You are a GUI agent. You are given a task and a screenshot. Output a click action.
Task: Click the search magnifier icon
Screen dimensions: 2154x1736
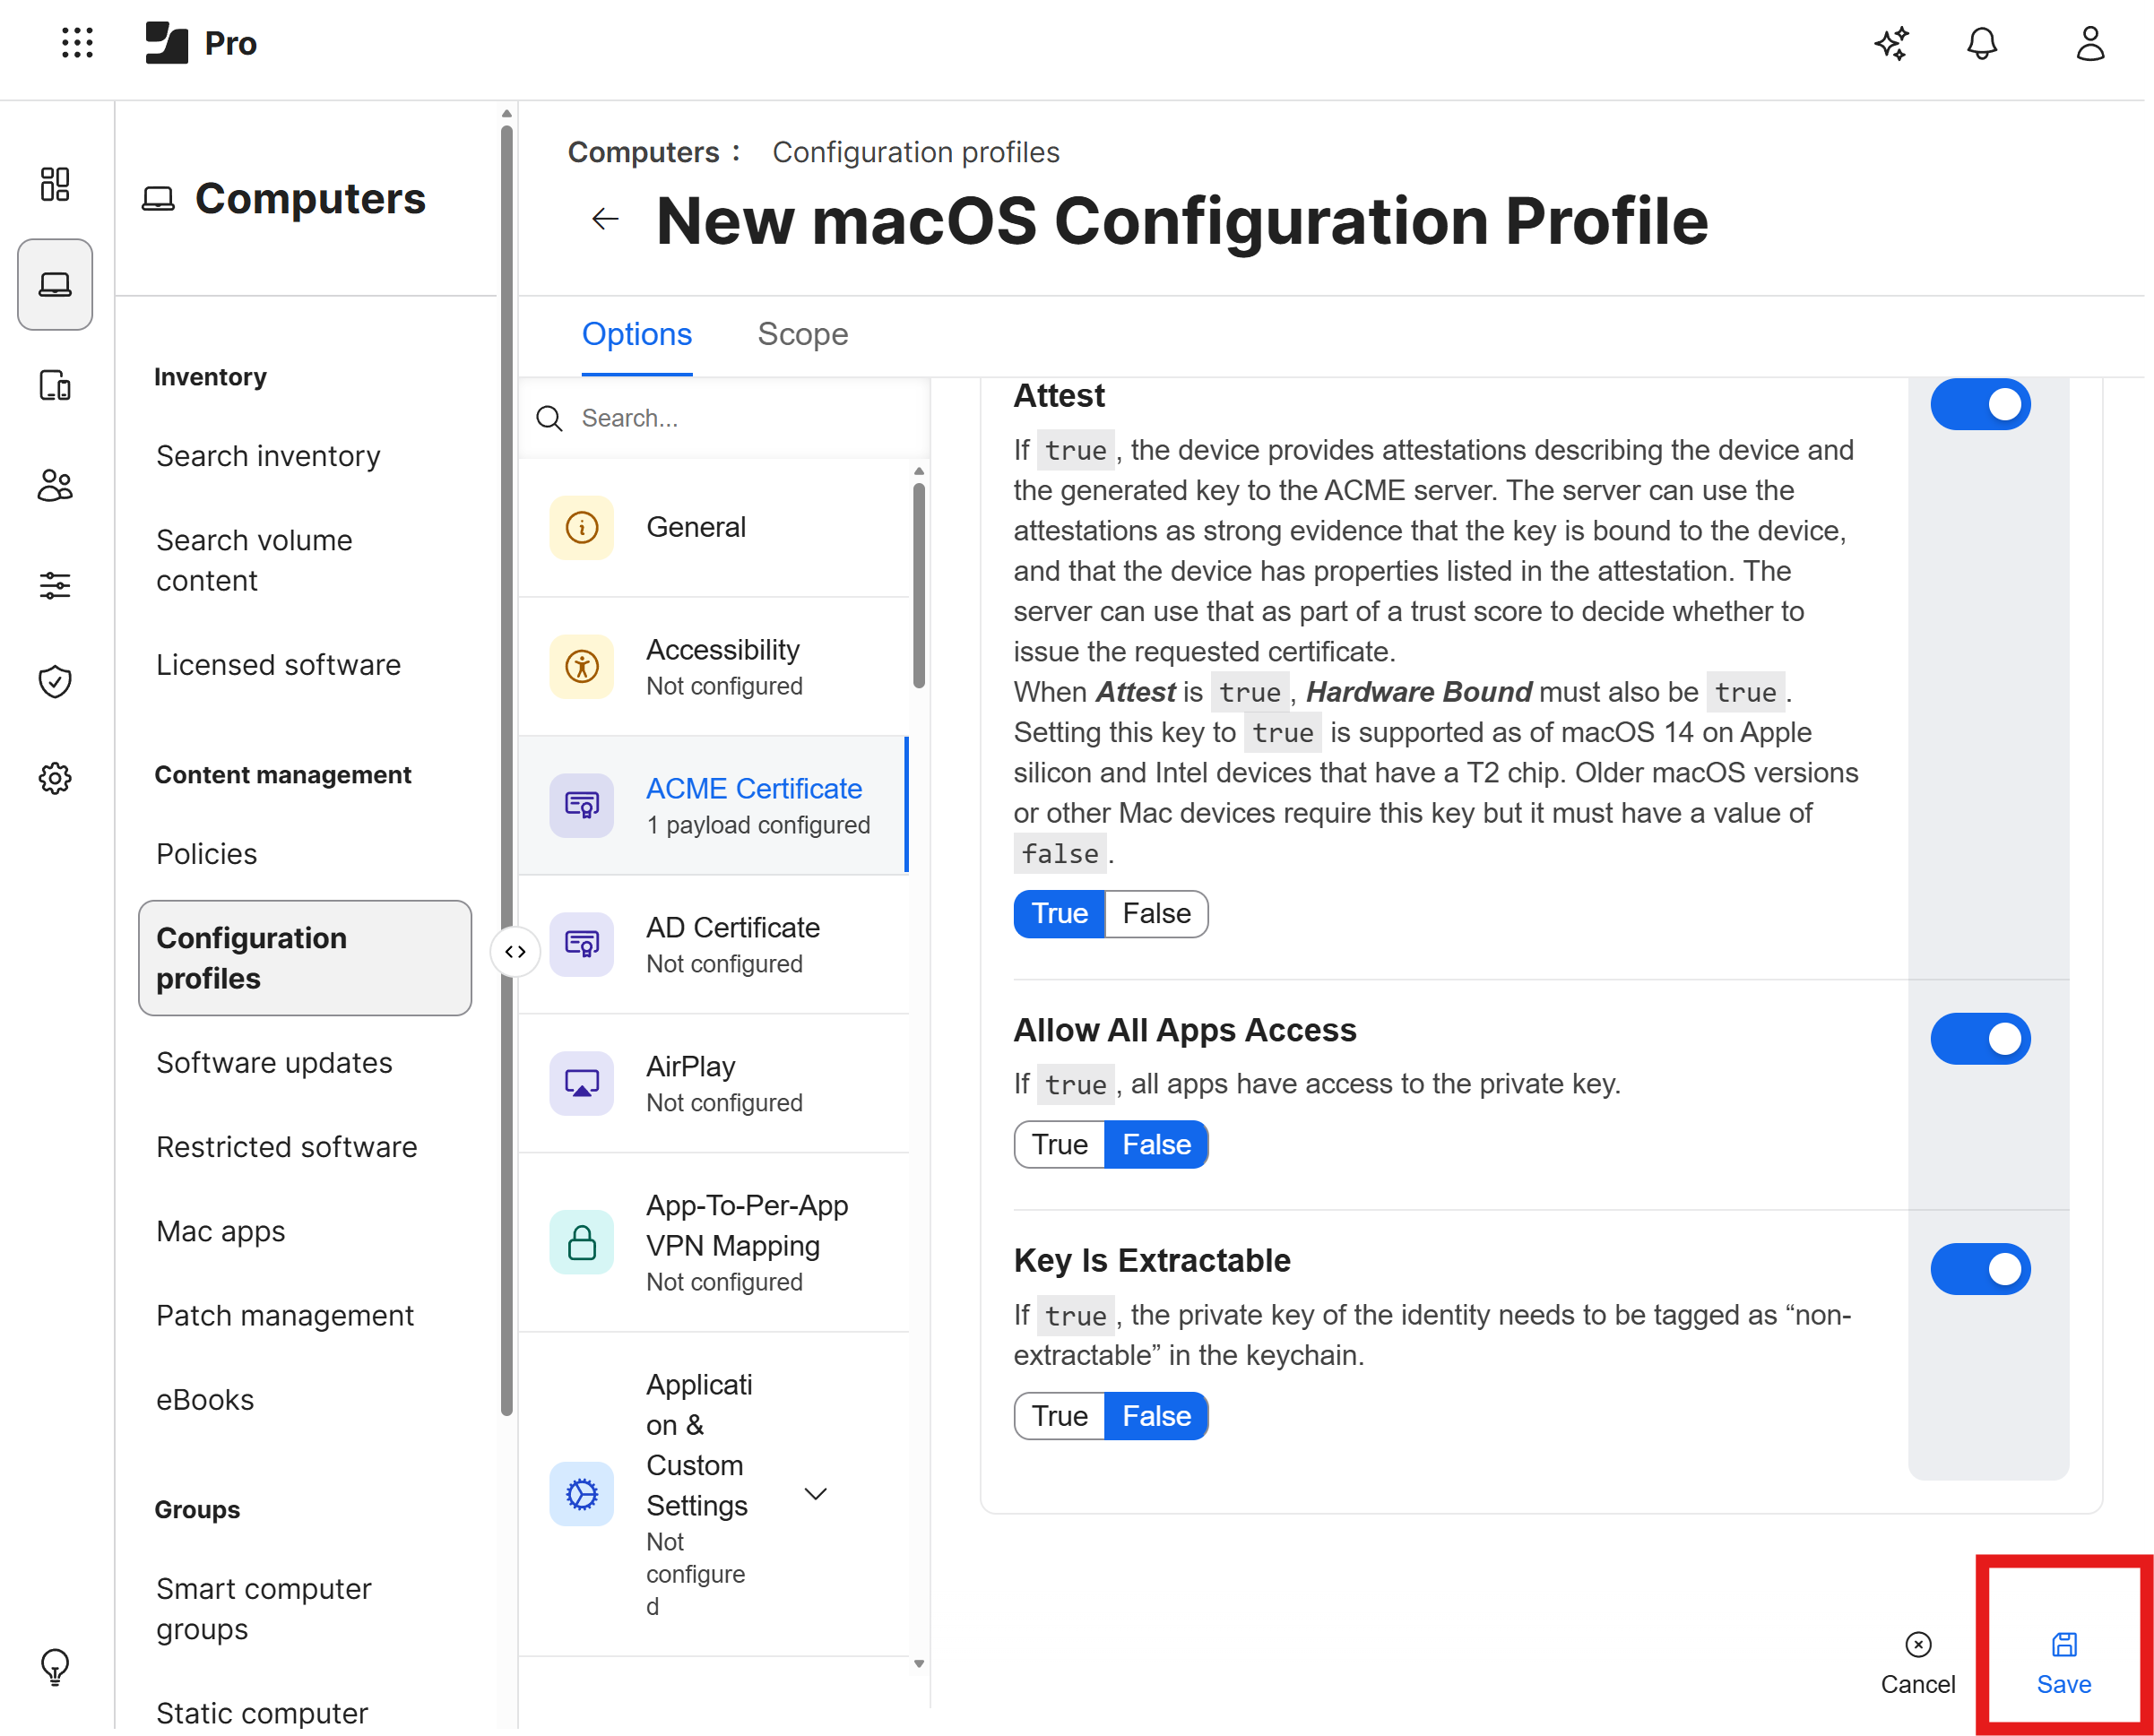pos(549,418)
